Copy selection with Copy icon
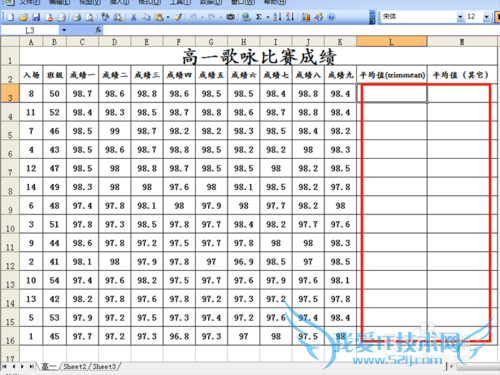 coord(146,17)
